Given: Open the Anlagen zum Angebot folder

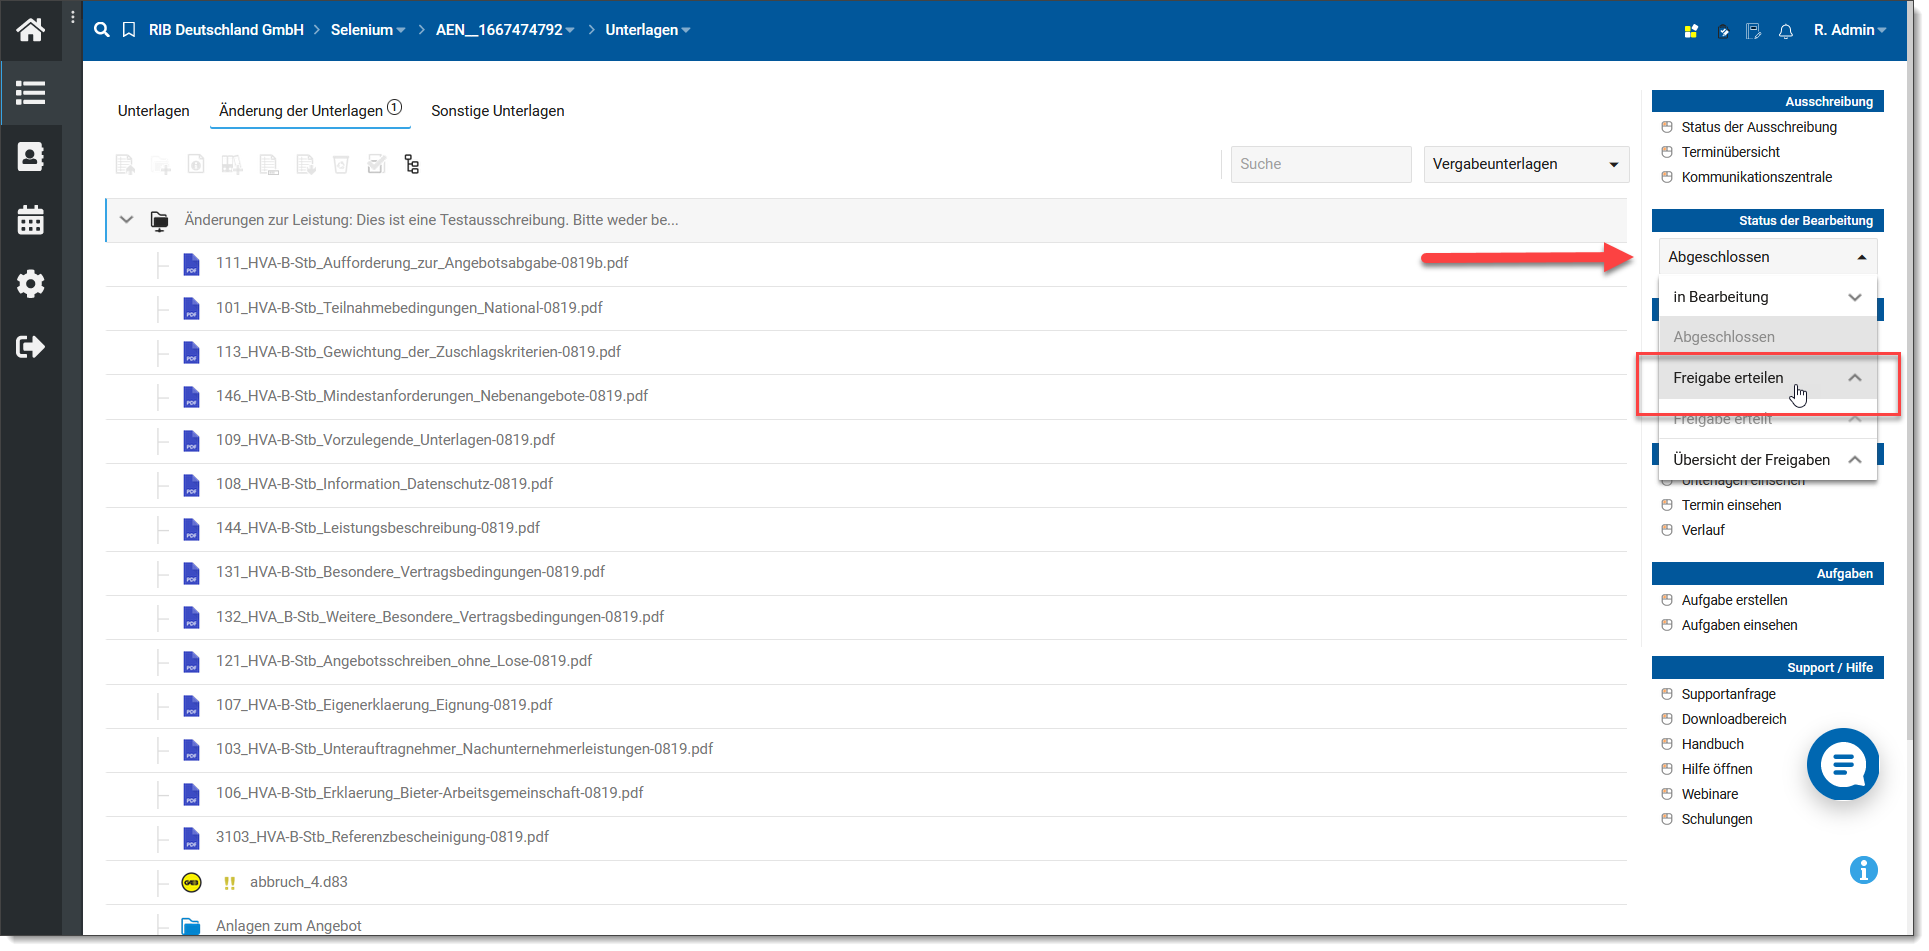Looking at the screenshot, I should tap(289, 926).
